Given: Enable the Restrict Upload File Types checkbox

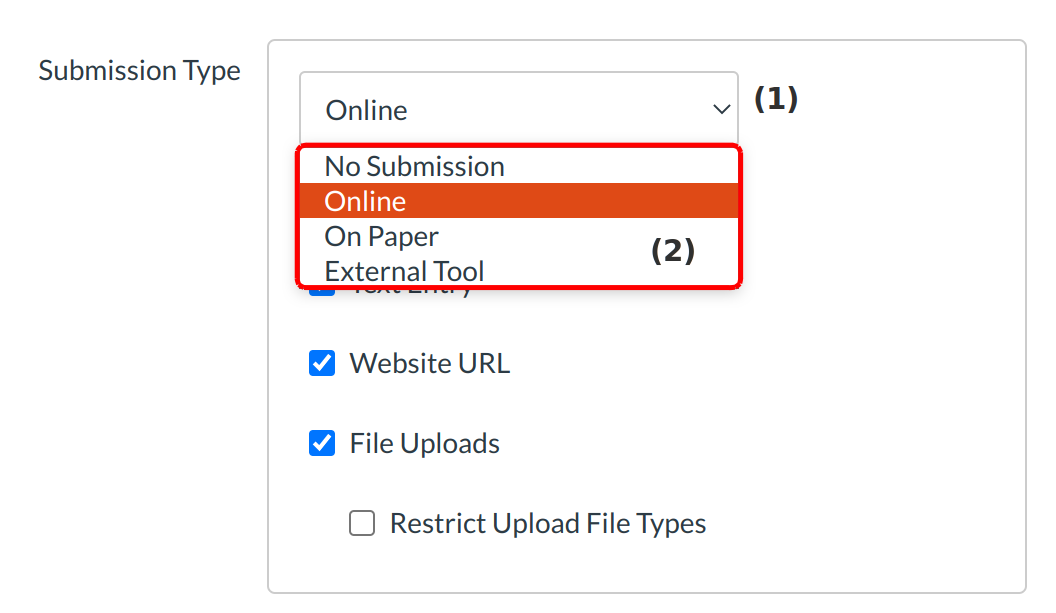Looking at the screenshot, I should point(362,523).
